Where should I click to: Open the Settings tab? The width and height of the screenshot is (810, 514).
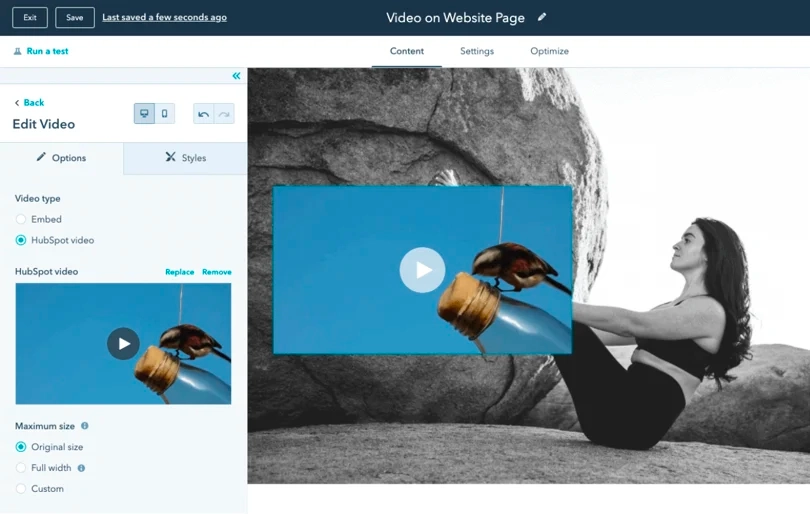pos(477,51)
